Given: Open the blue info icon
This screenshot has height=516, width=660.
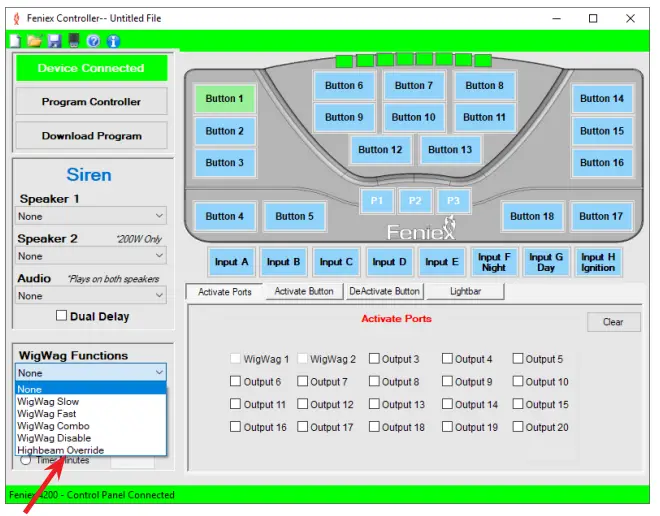Looking at the screenshot, I should (113, 41).
